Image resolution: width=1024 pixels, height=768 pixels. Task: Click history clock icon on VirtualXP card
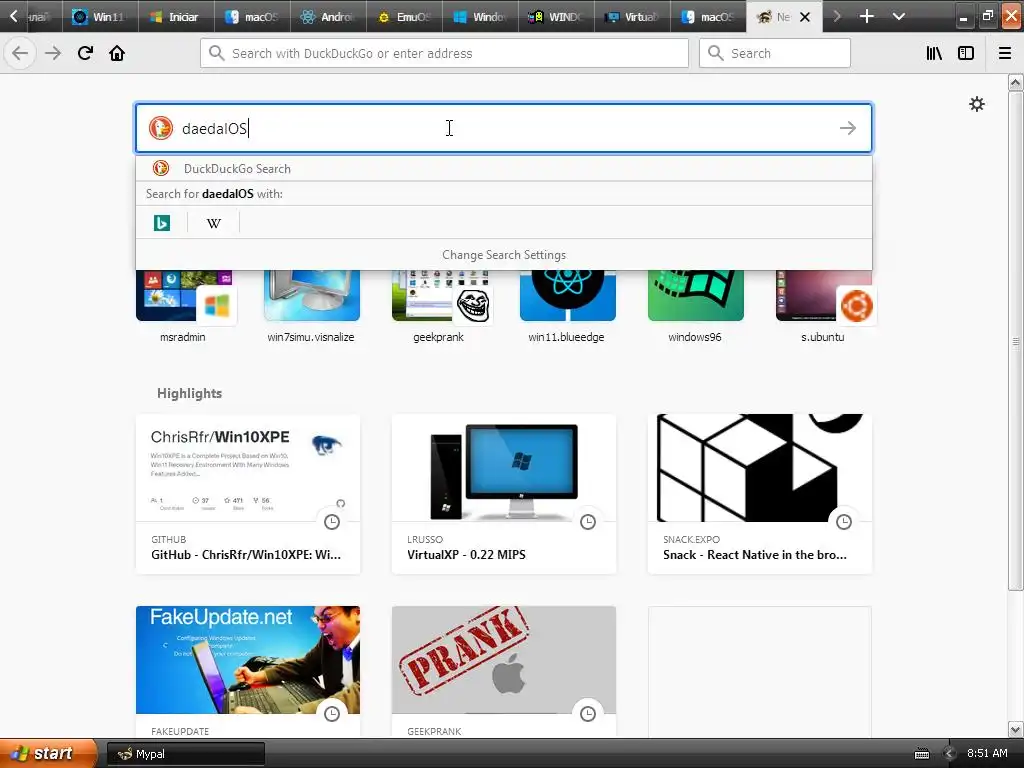(588, 522)
